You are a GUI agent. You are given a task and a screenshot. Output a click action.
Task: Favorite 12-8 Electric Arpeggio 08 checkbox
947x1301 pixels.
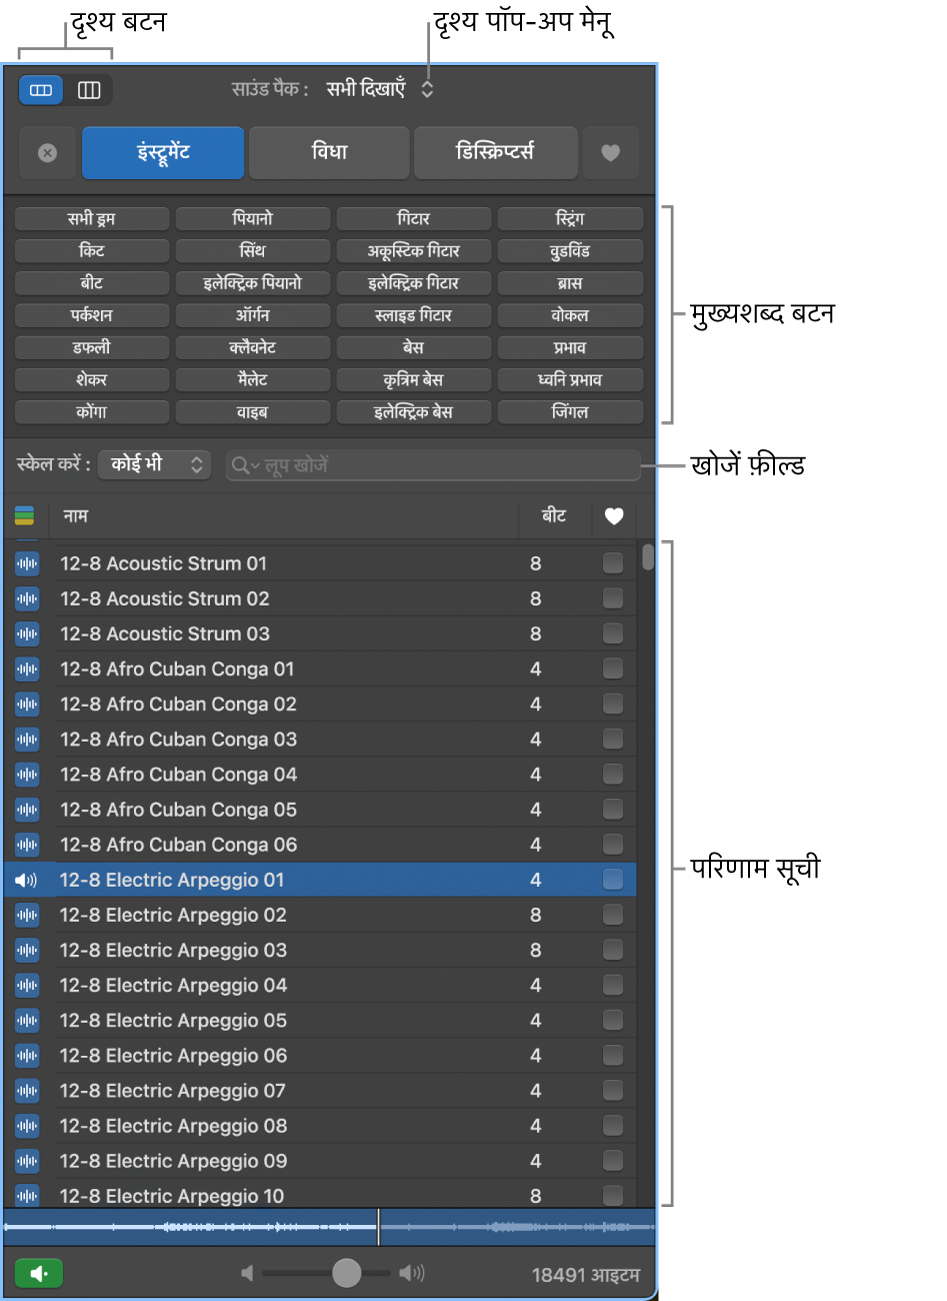613,1125
